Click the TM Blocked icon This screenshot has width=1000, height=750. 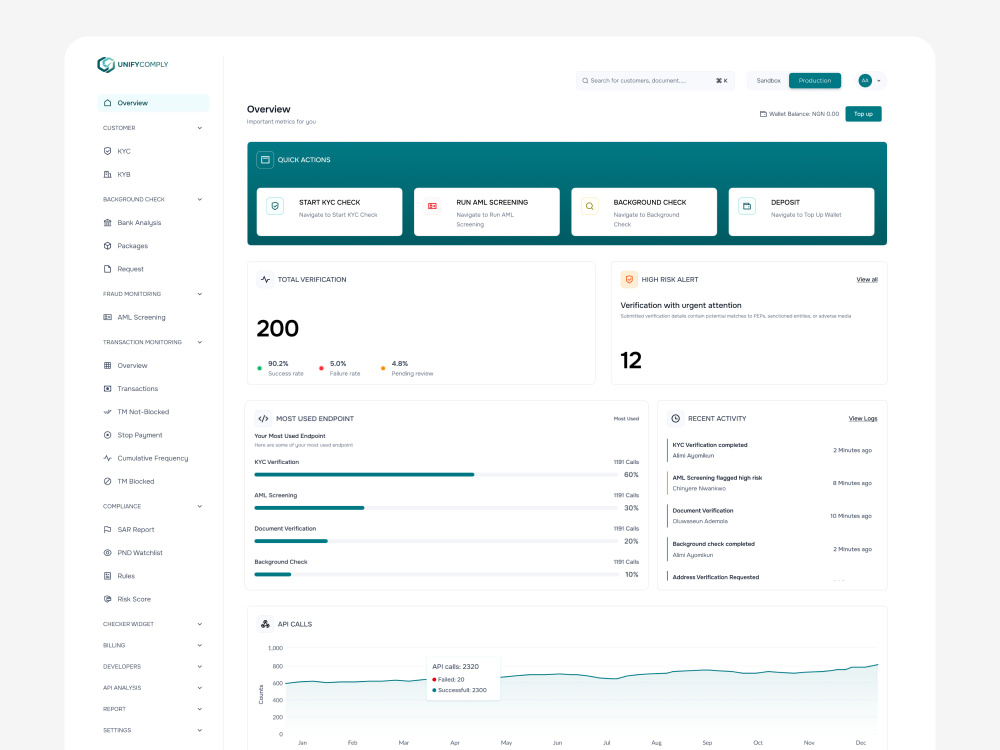[x=107, y=482]
